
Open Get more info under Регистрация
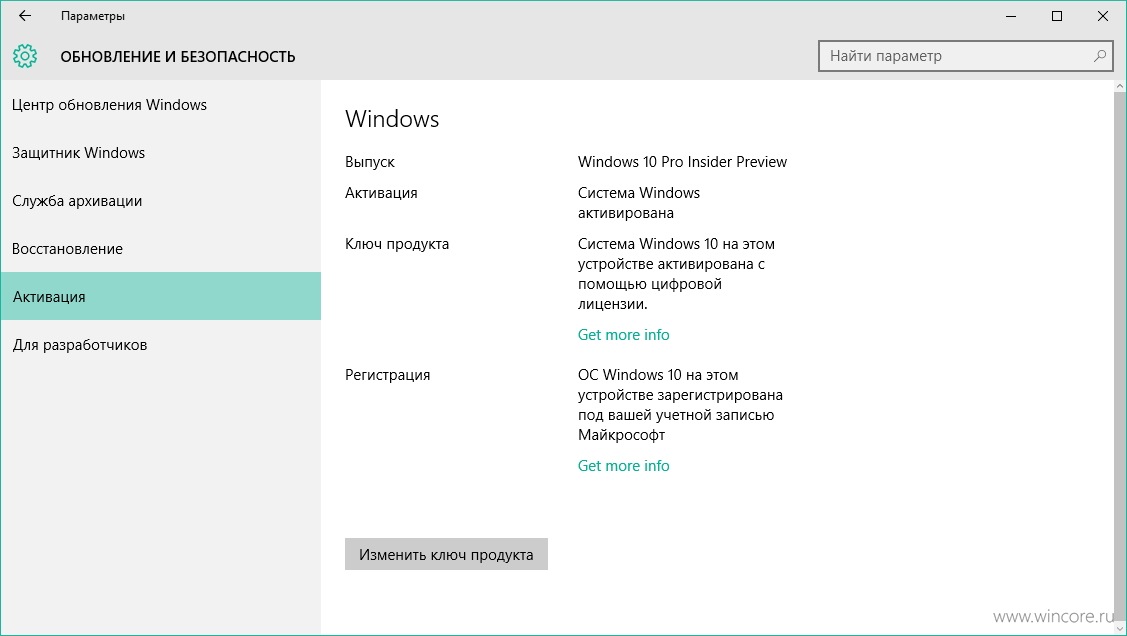[x=623, y=466]
